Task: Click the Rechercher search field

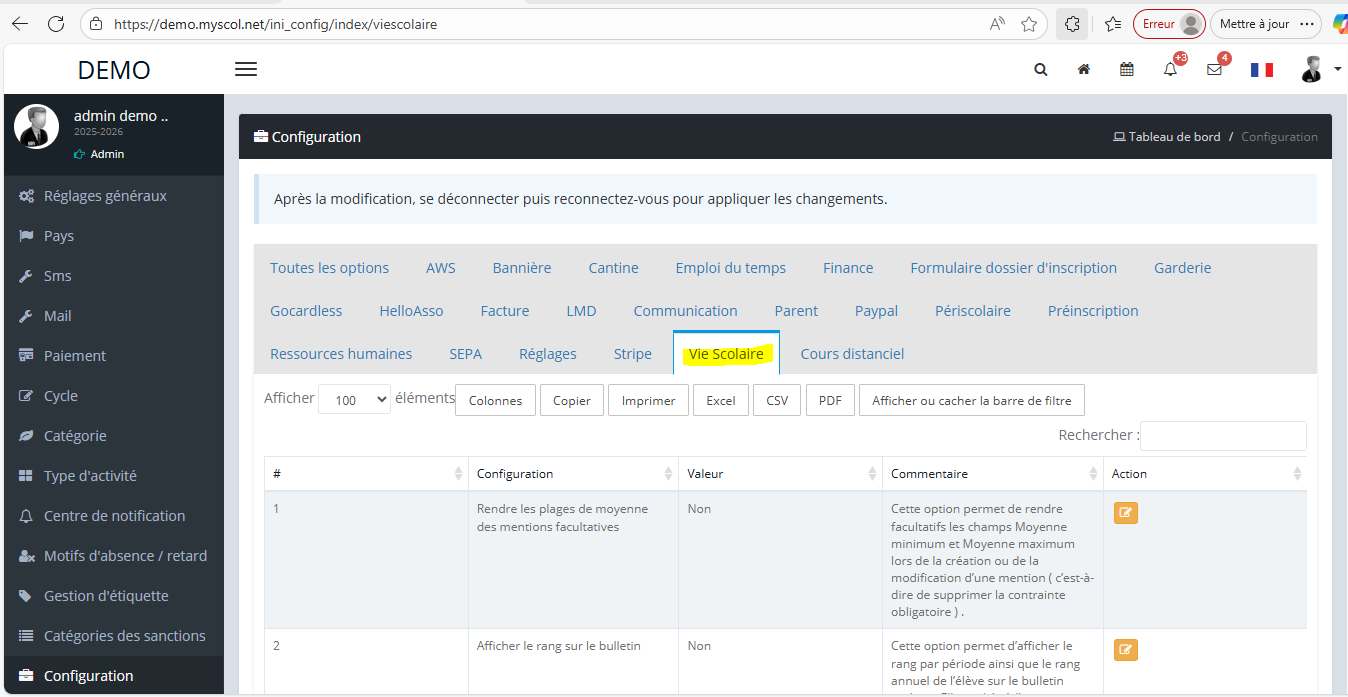Action: (1223, 435)
